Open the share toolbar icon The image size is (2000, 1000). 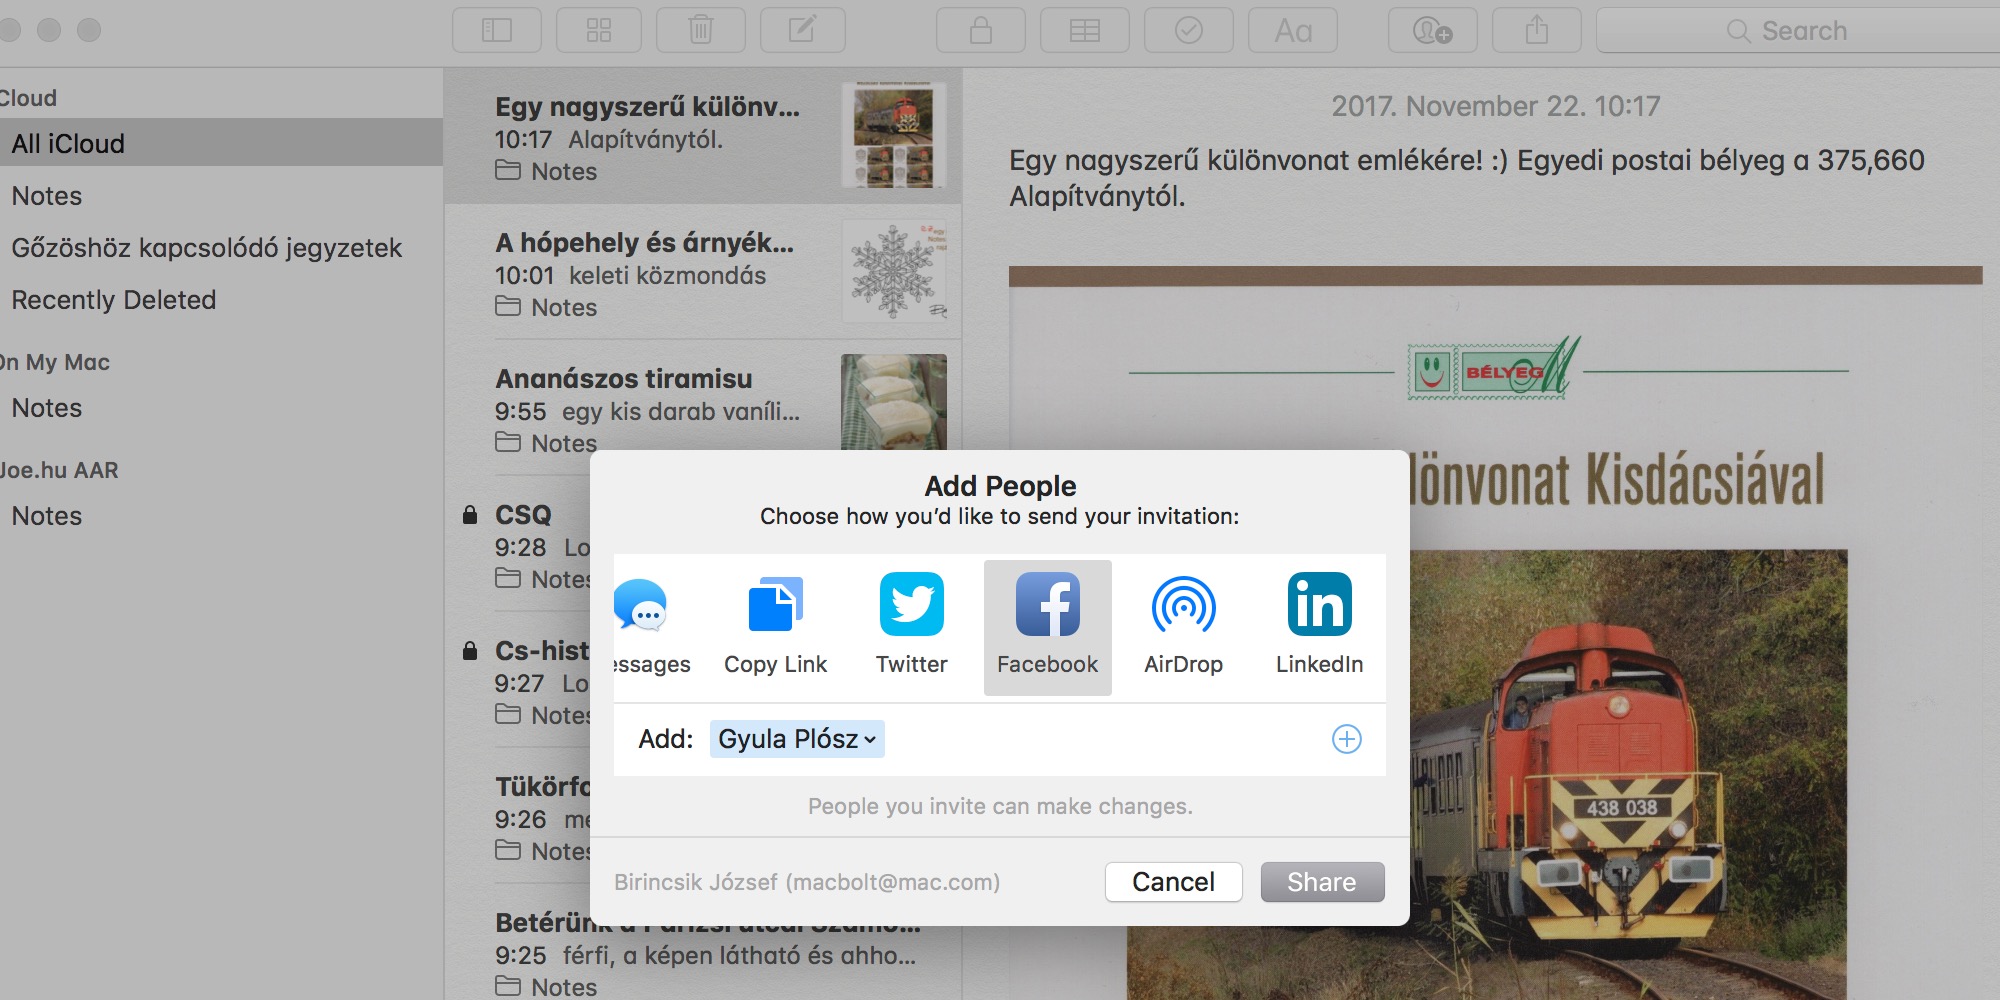tap(1537, 30)
